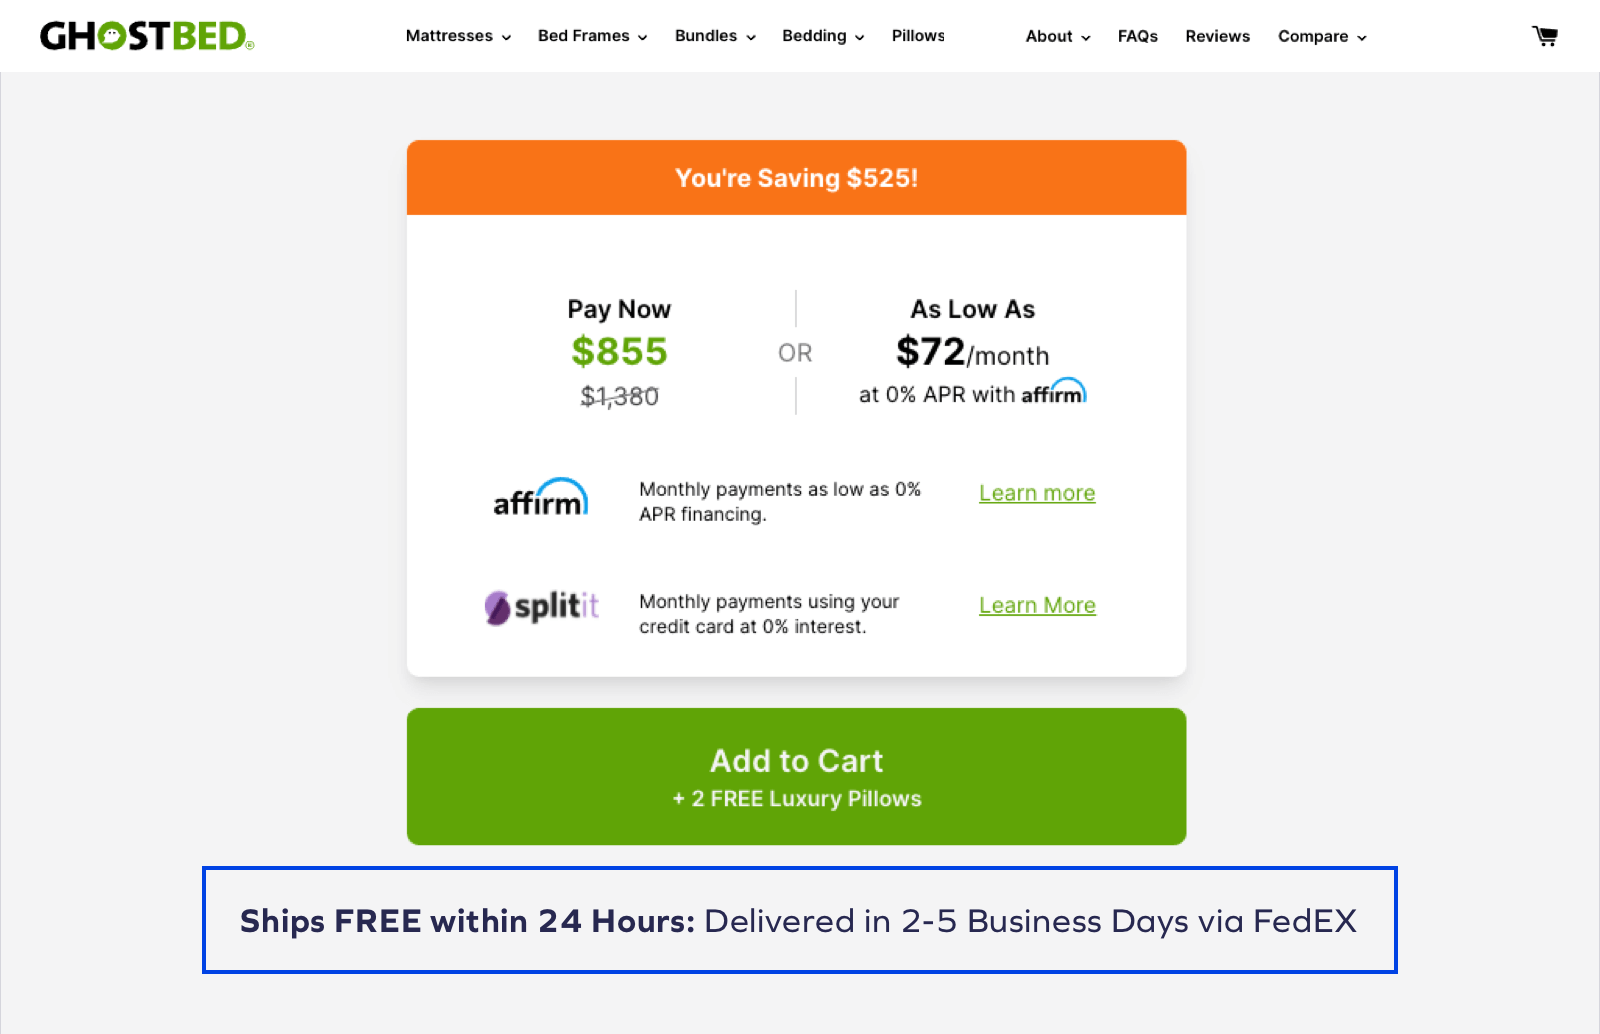Open the FAQs page
Viewport: 1600px width, 1034px height.
coord(1138,37)
